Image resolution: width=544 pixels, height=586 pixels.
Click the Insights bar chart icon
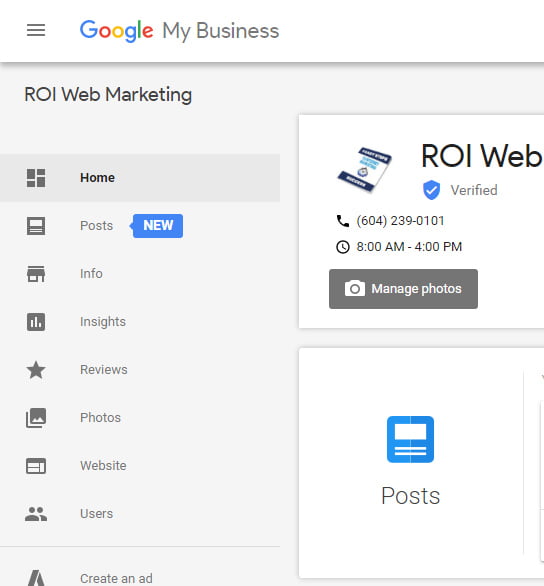(36, 322)
